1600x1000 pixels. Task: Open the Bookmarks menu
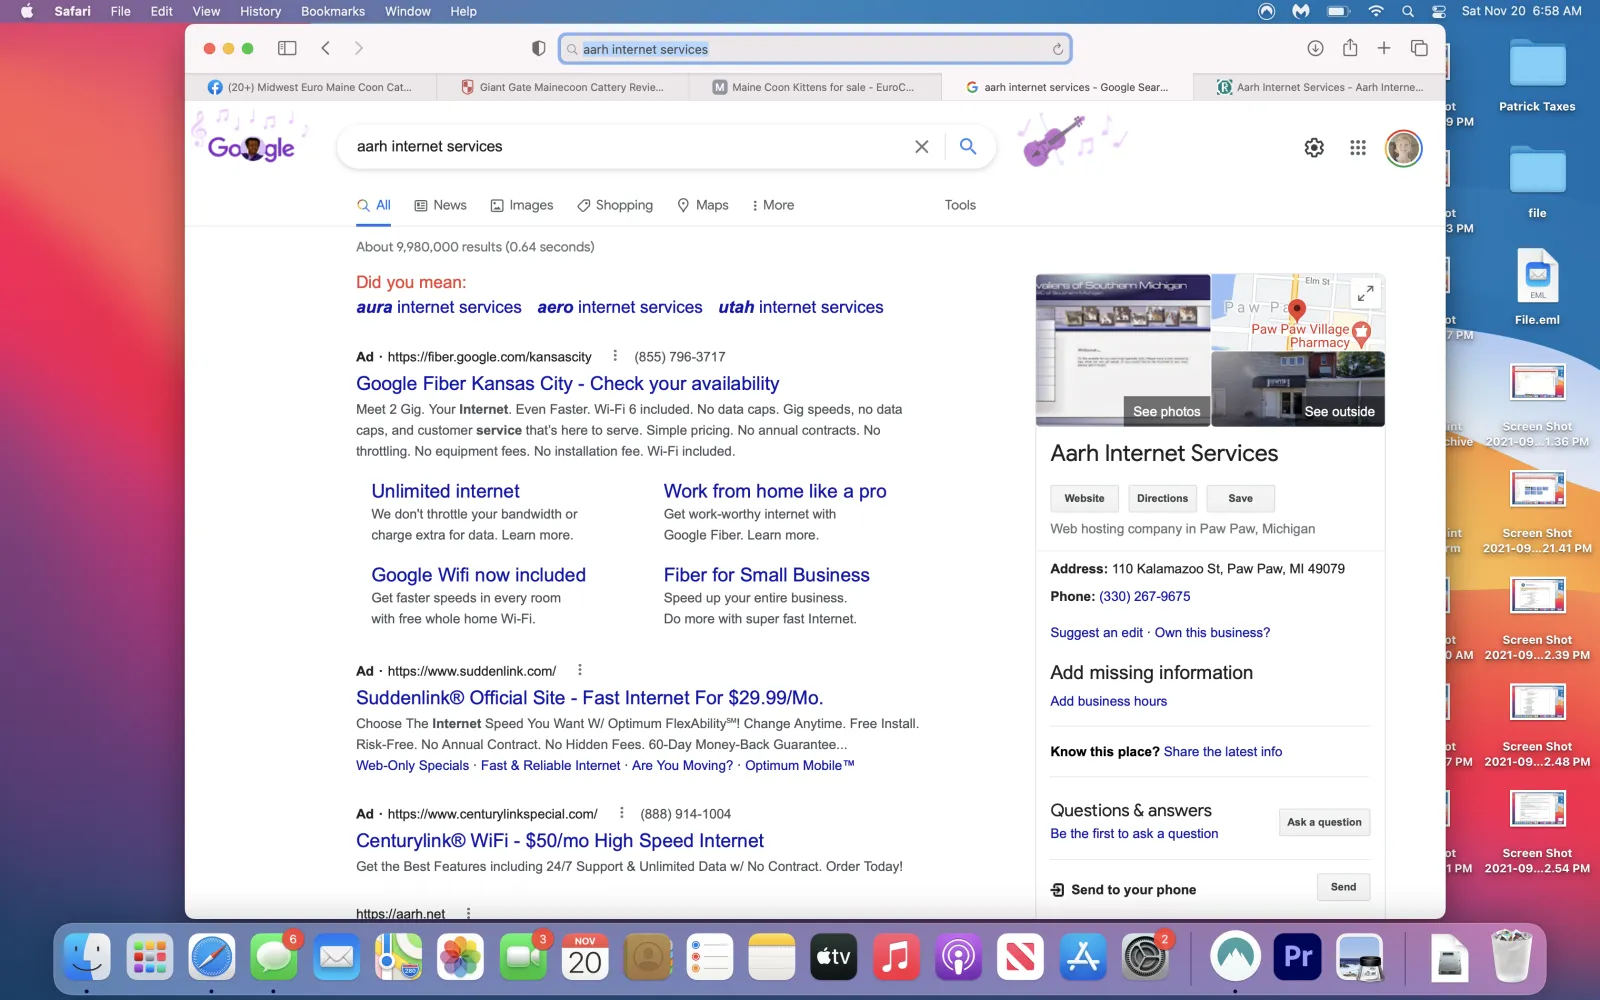pyautogui.click(x=333, y=11)
